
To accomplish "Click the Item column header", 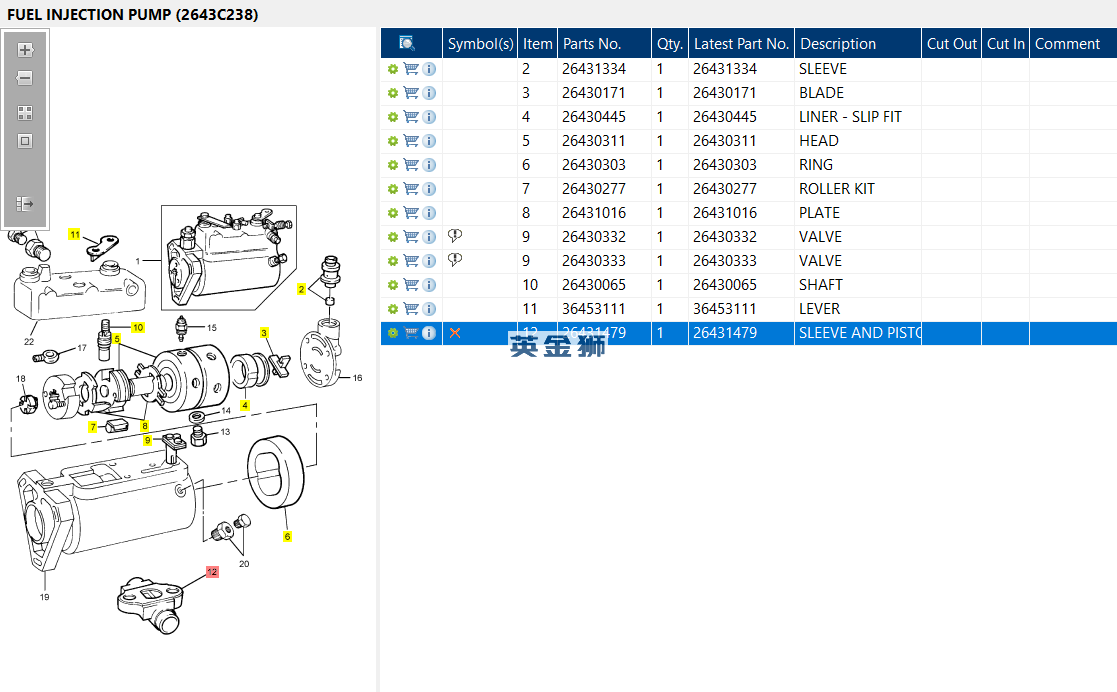I will point(537,43).
